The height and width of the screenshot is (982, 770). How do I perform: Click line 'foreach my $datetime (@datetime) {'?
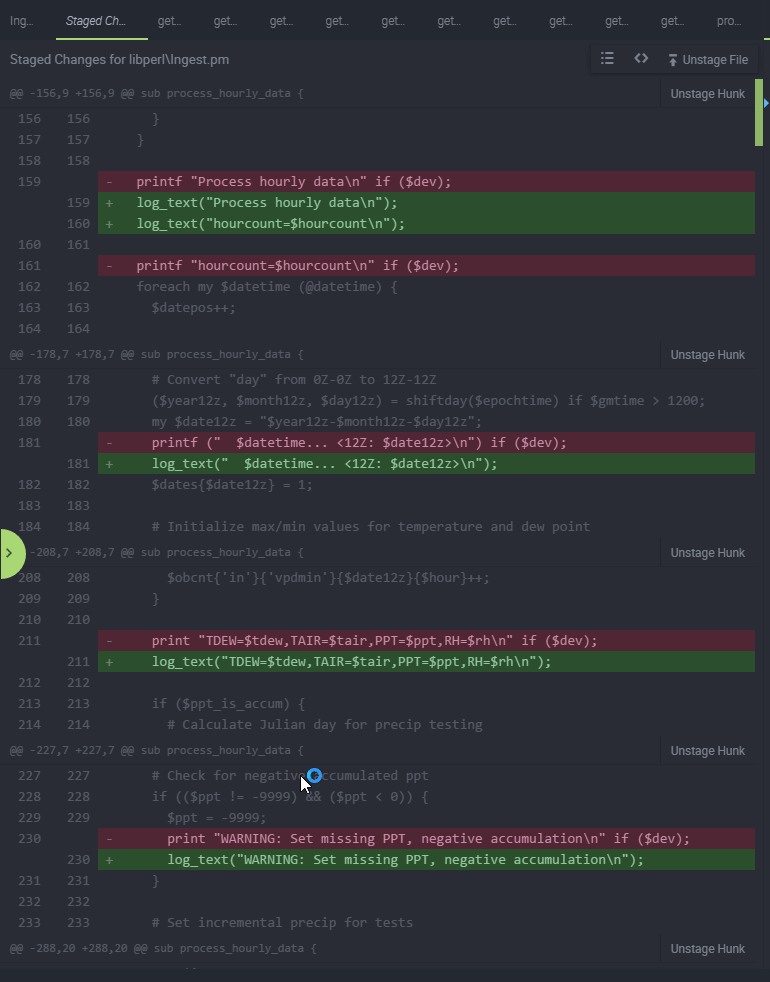267,287
